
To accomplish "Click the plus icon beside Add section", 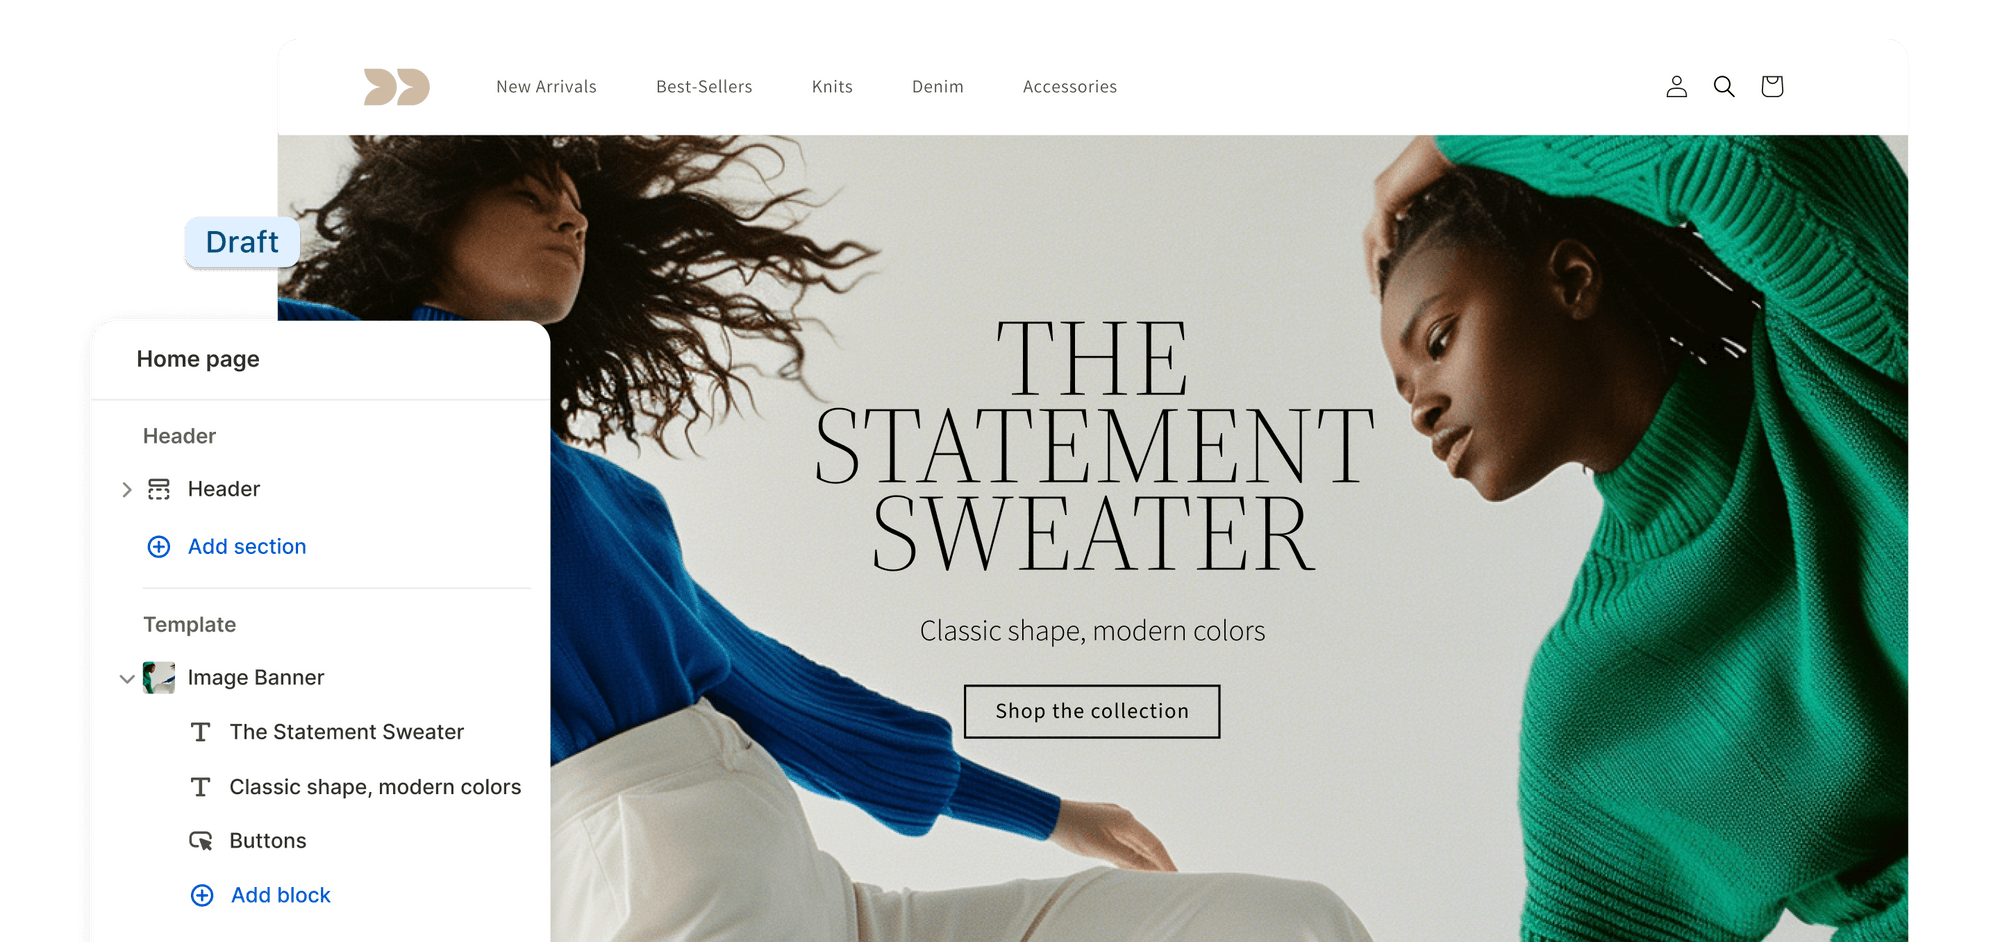I will click(159, 547).
